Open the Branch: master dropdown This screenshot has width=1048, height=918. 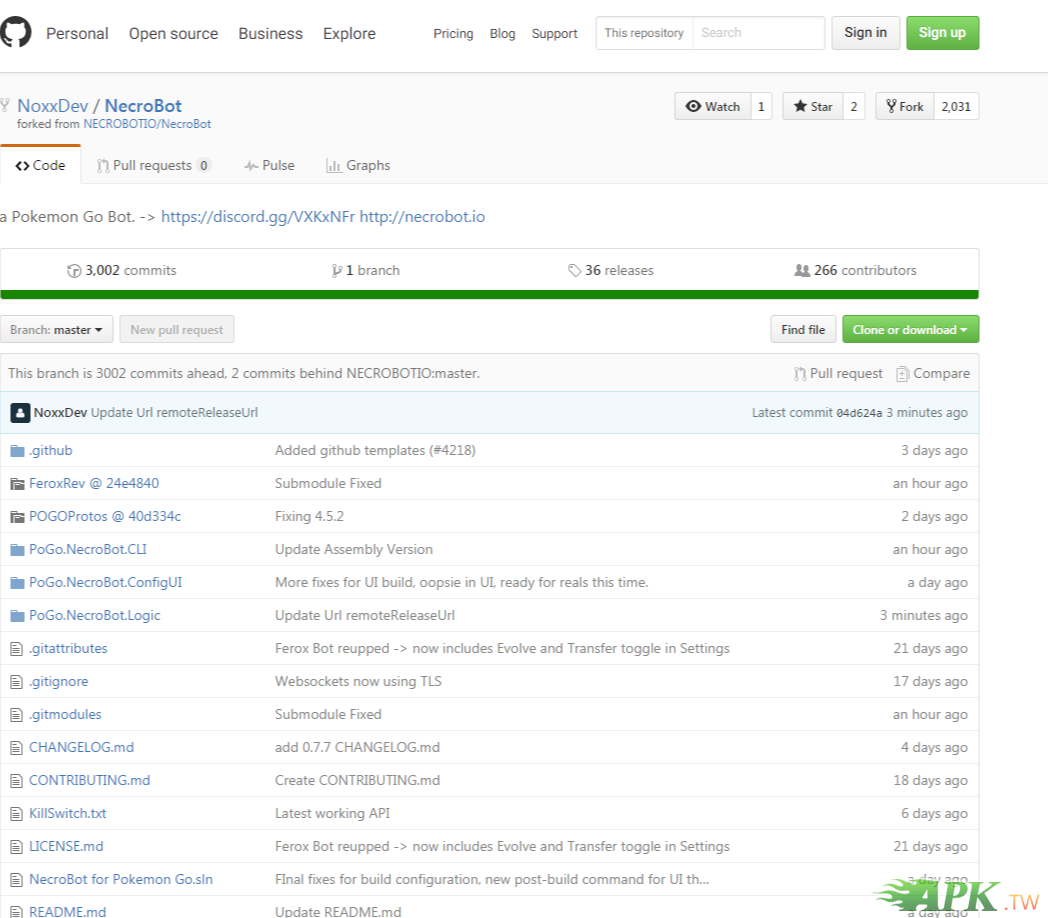click(x=57, y=330)
